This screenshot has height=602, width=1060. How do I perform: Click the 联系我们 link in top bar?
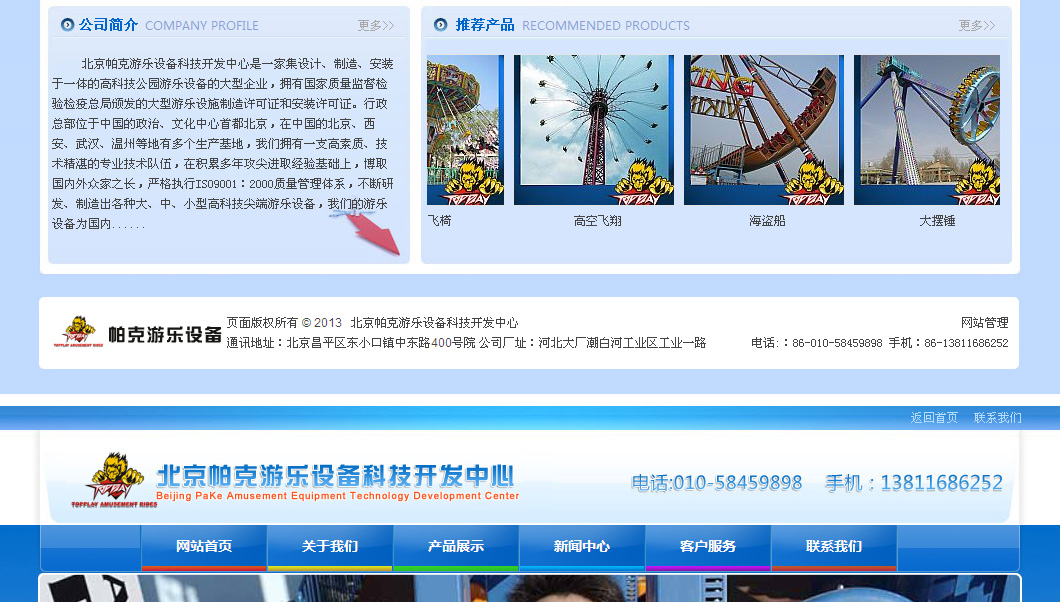point(998,418)
